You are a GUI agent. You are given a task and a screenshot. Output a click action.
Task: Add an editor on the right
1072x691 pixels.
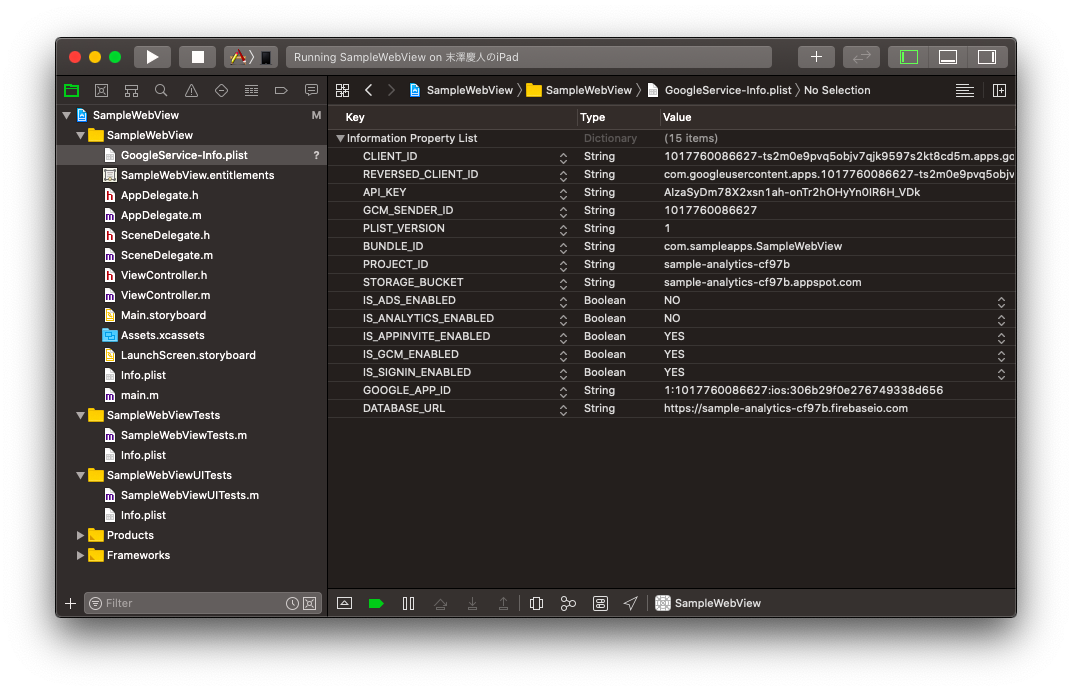tap(999, 90)
